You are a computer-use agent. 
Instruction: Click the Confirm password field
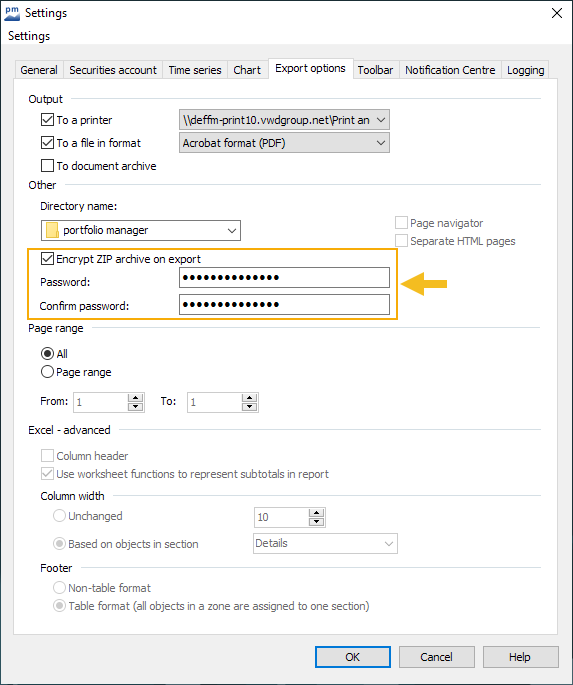pos(284,304)
